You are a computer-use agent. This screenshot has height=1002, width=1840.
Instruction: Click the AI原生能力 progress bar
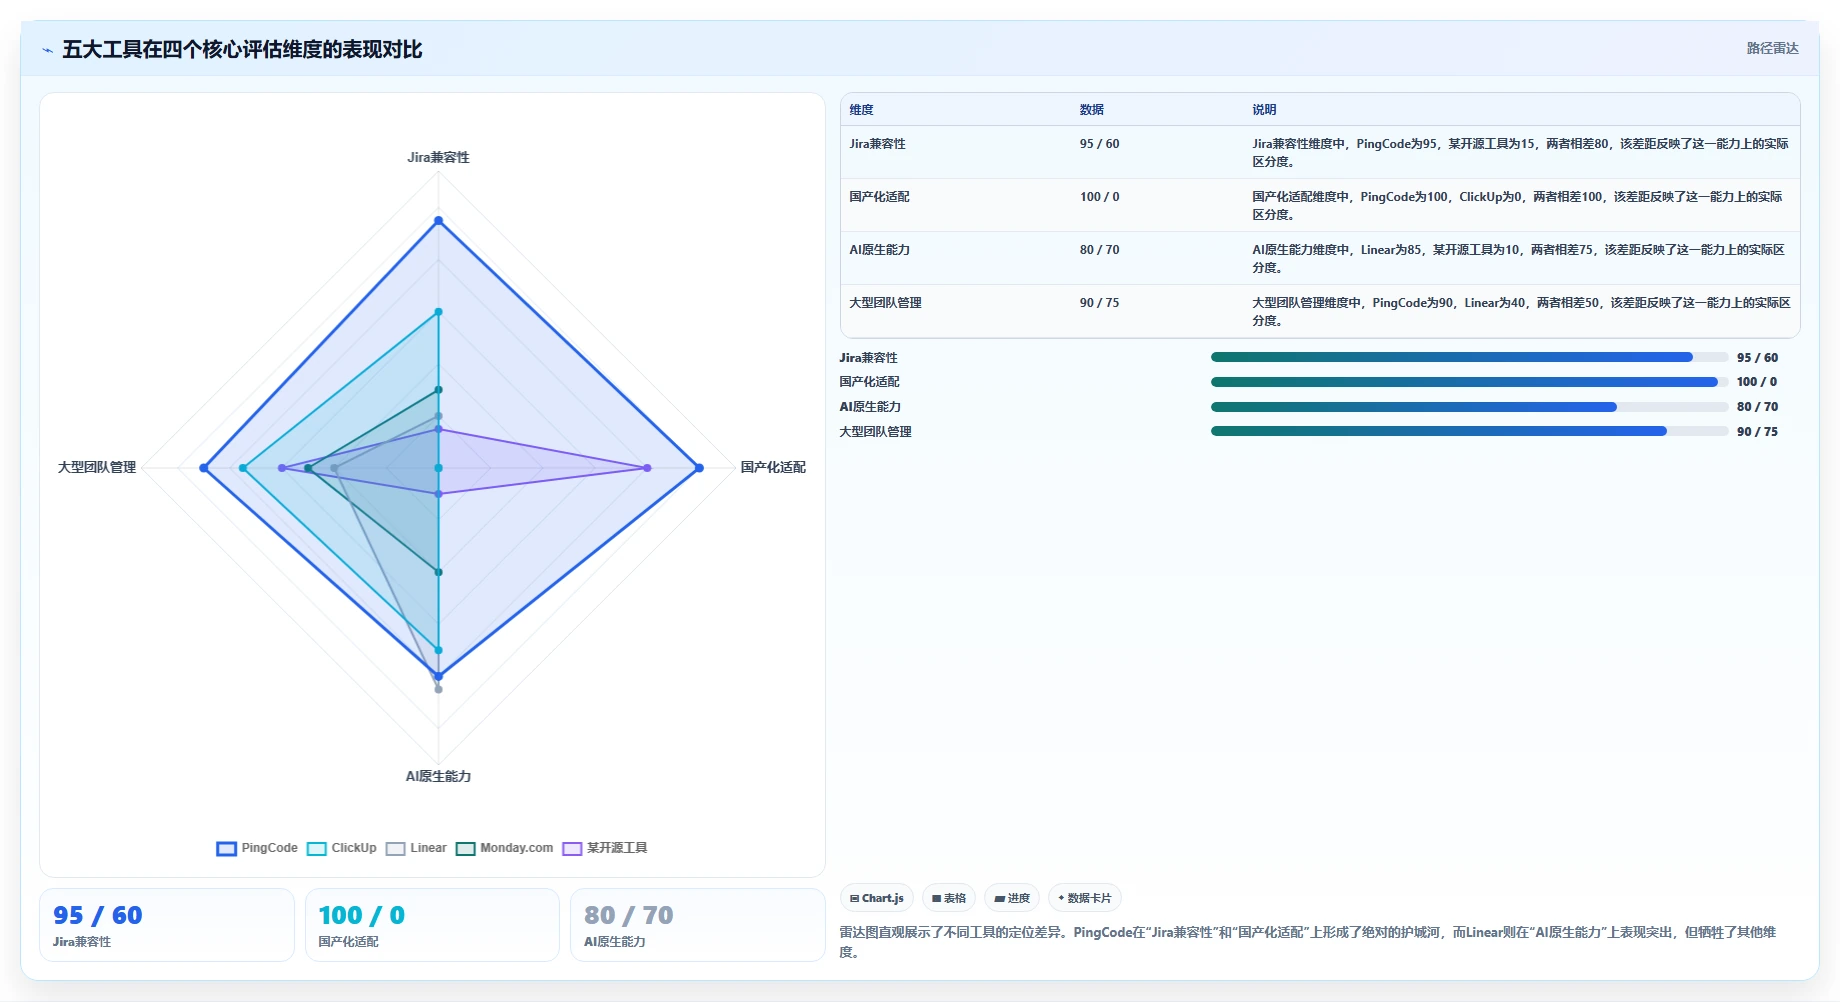tap(1469, 407)
